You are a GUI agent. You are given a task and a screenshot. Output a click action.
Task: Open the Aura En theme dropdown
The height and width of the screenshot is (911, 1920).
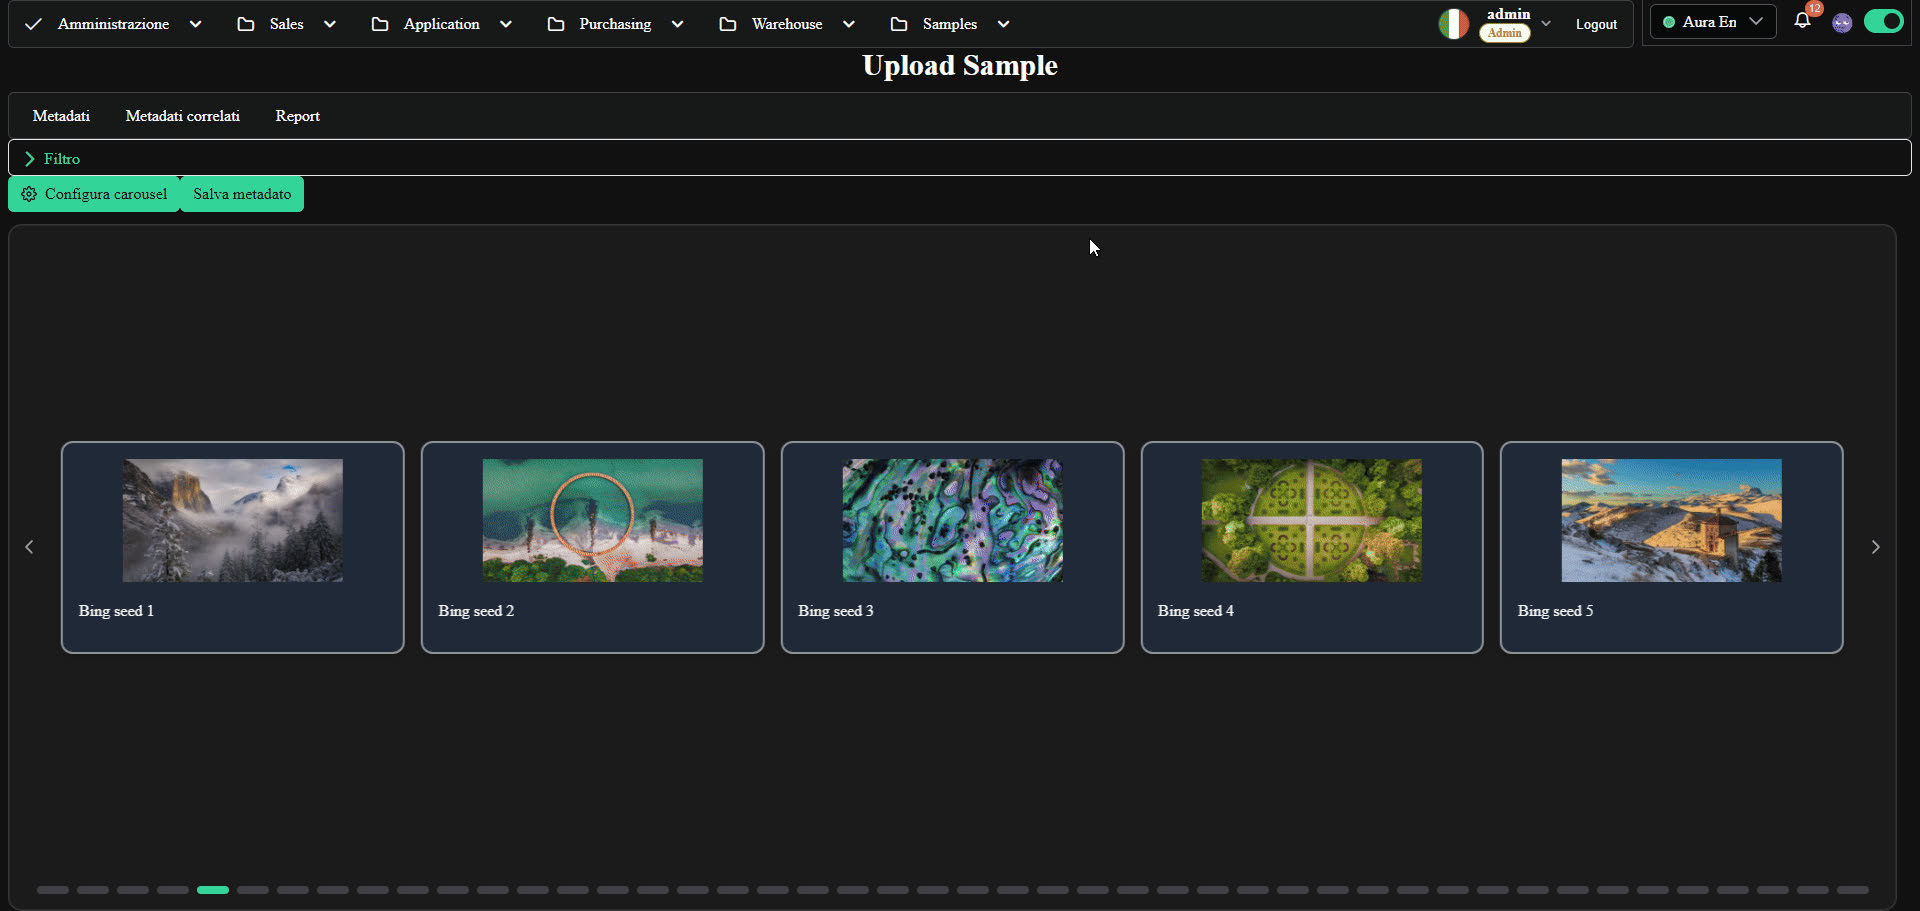click(x=1713, y=22)
